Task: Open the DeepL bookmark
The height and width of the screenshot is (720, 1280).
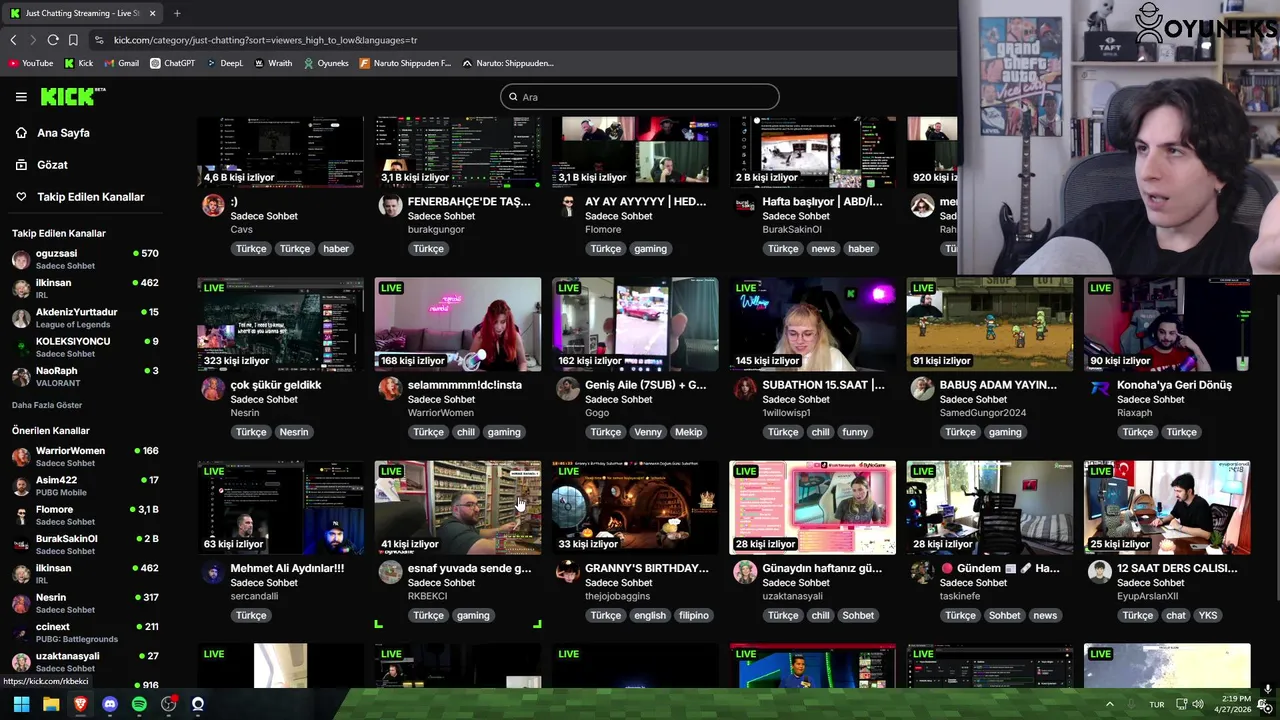Action: [x=225, y=63]
